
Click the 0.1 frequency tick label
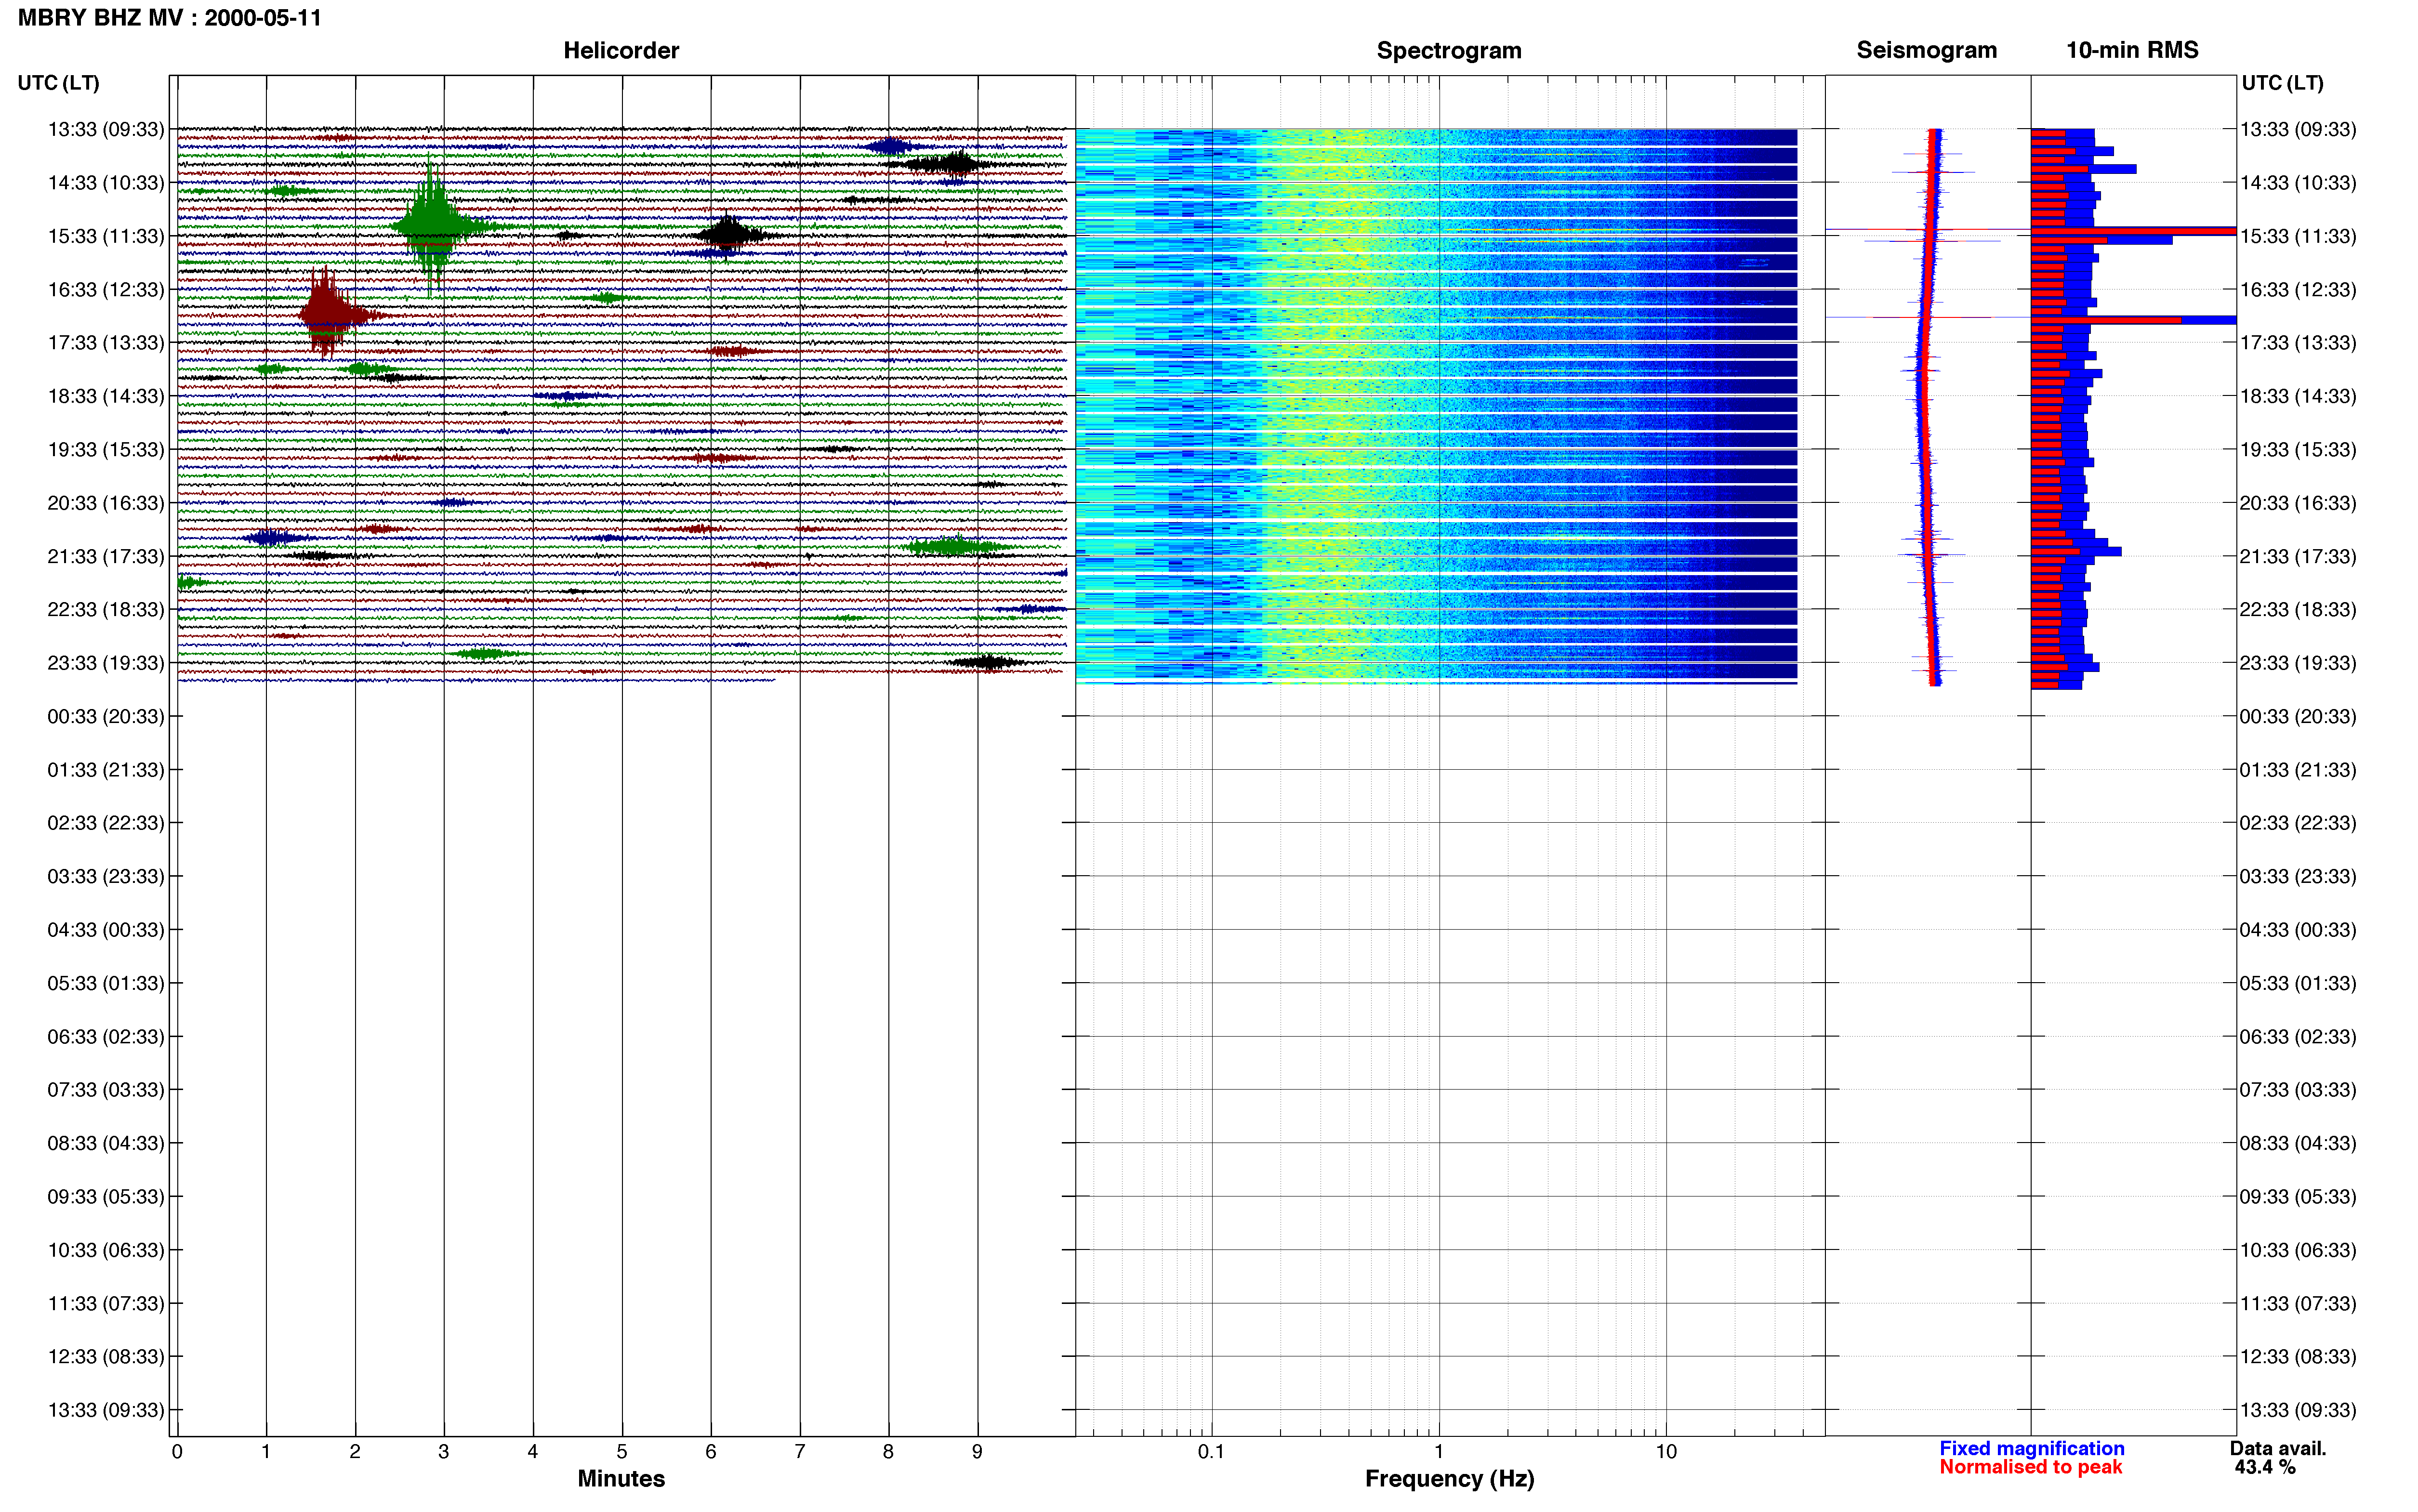click(1211, 1452)
